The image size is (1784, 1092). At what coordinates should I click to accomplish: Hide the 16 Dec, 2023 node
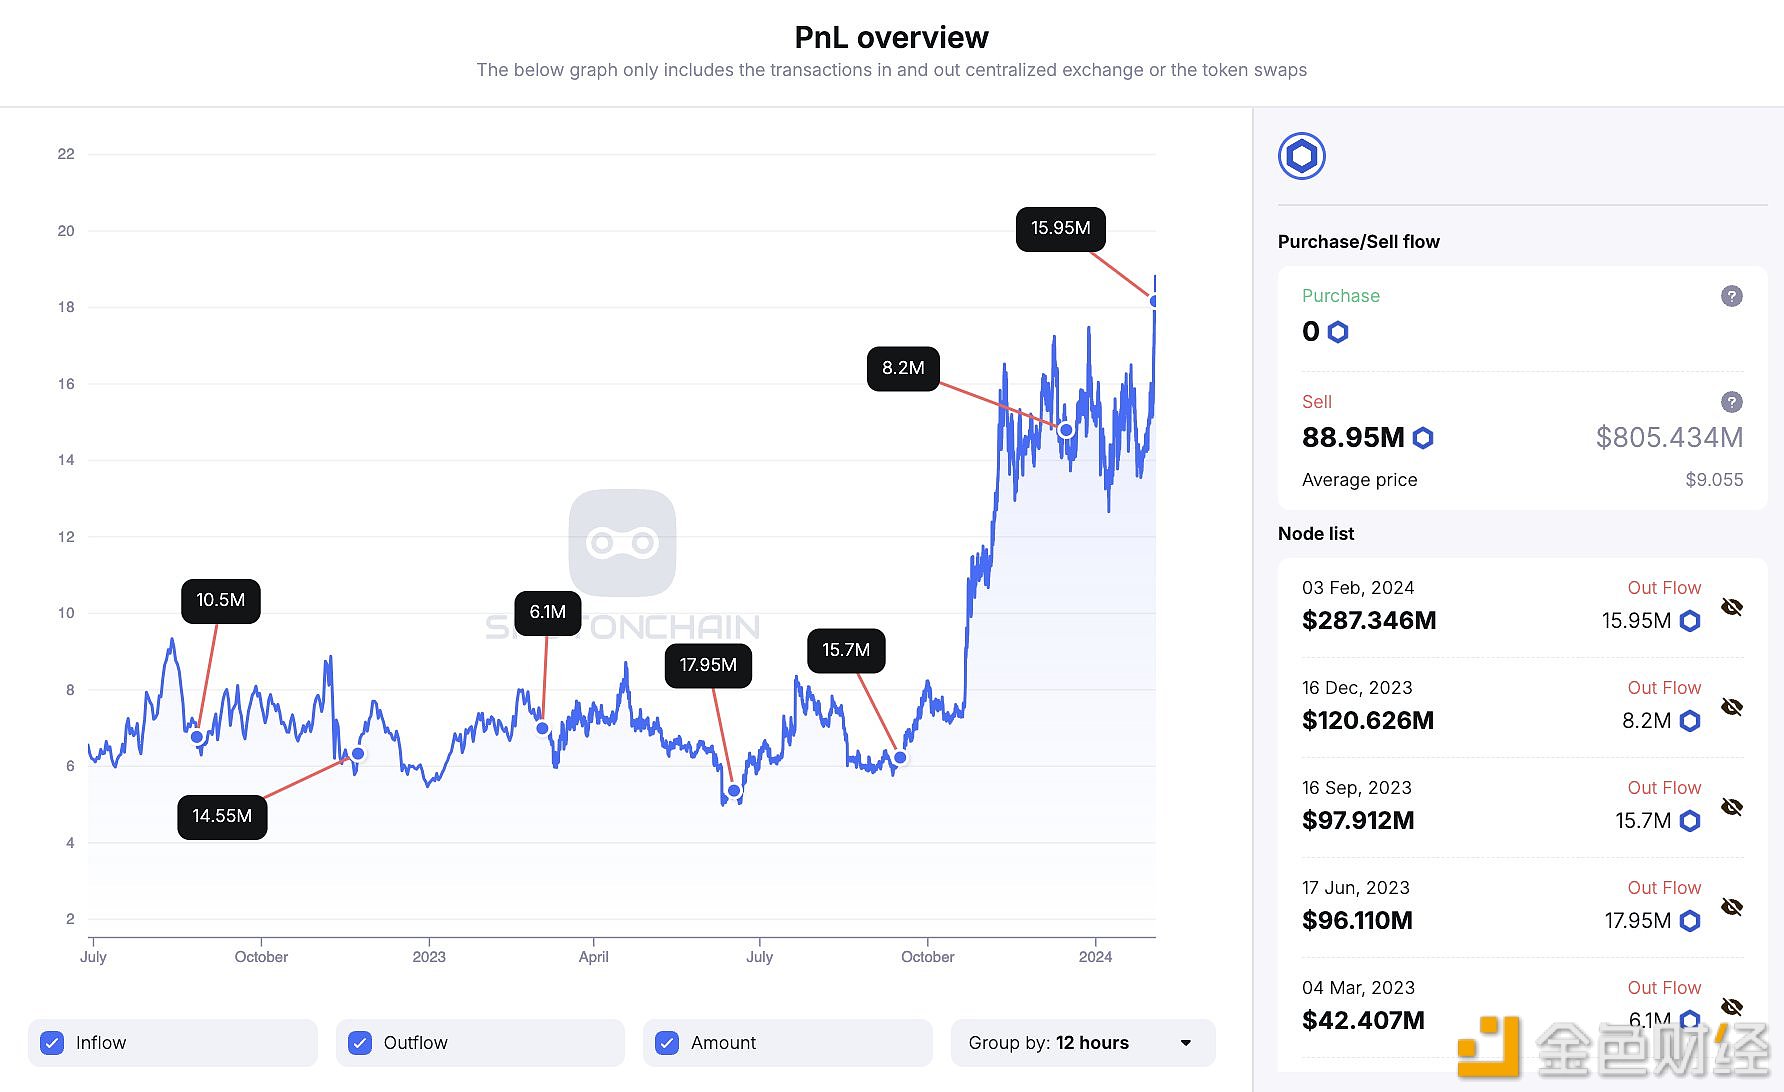coord(1732,707)
